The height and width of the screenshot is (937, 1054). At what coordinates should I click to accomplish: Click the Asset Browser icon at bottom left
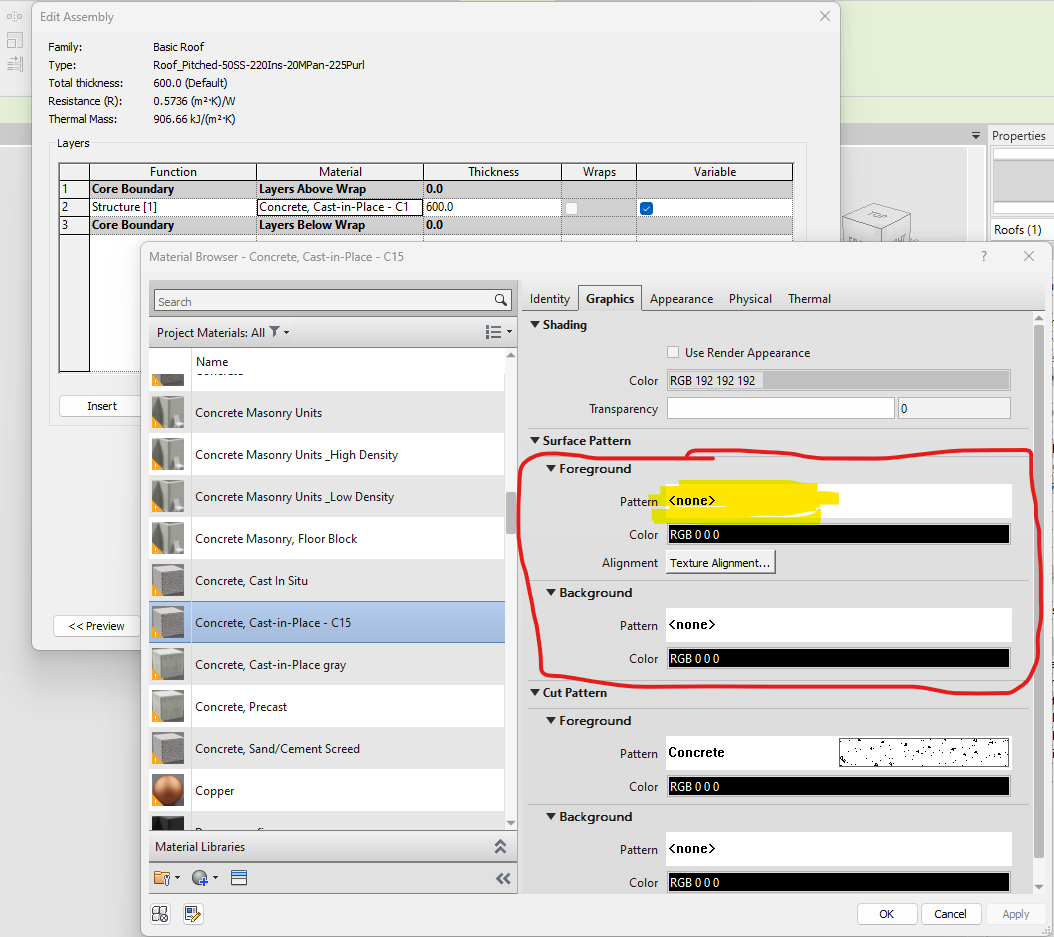160,913
